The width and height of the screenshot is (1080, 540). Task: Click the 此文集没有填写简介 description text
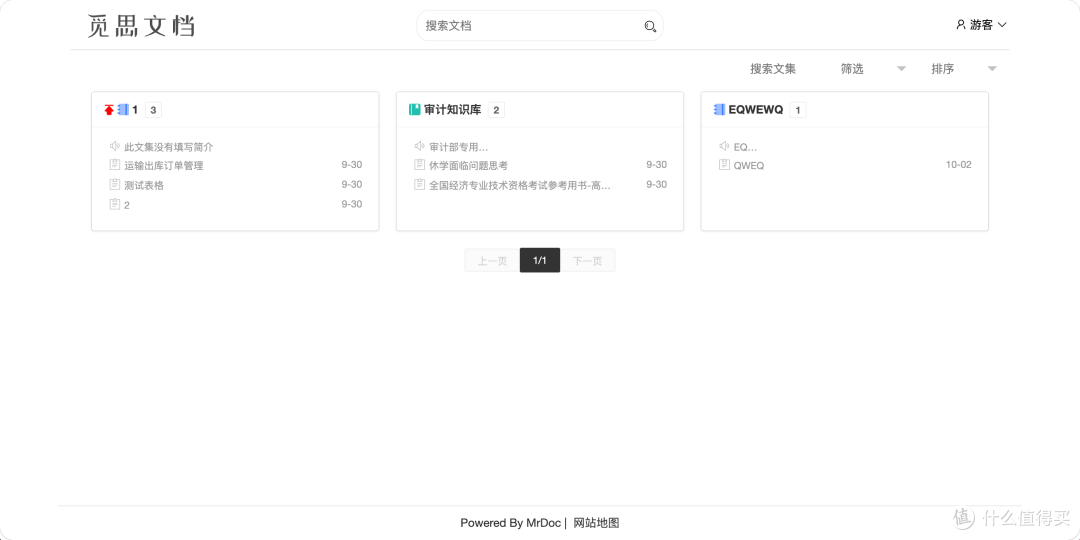point(169,147)
